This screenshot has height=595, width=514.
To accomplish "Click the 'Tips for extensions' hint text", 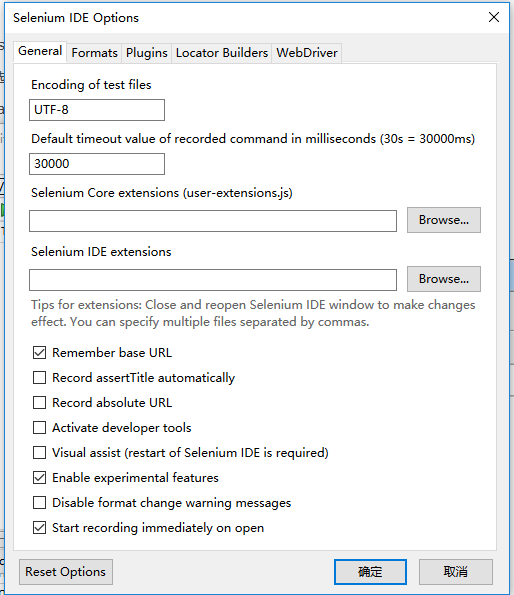I will coord(253,313).
